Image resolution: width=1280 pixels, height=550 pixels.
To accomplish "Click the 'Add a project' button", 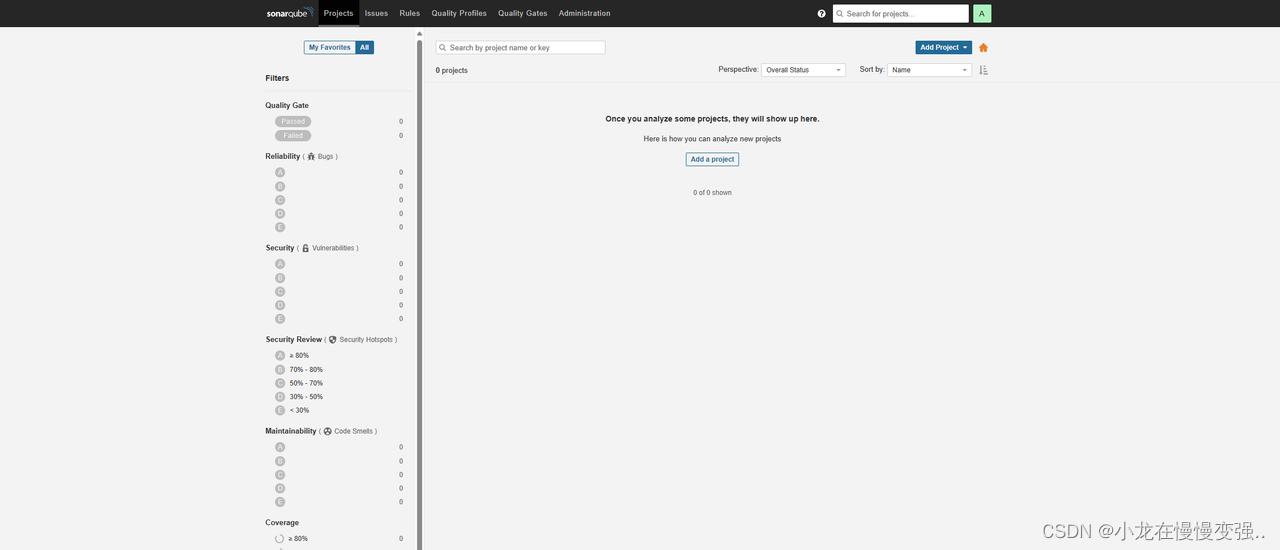I will coord(712,159).
